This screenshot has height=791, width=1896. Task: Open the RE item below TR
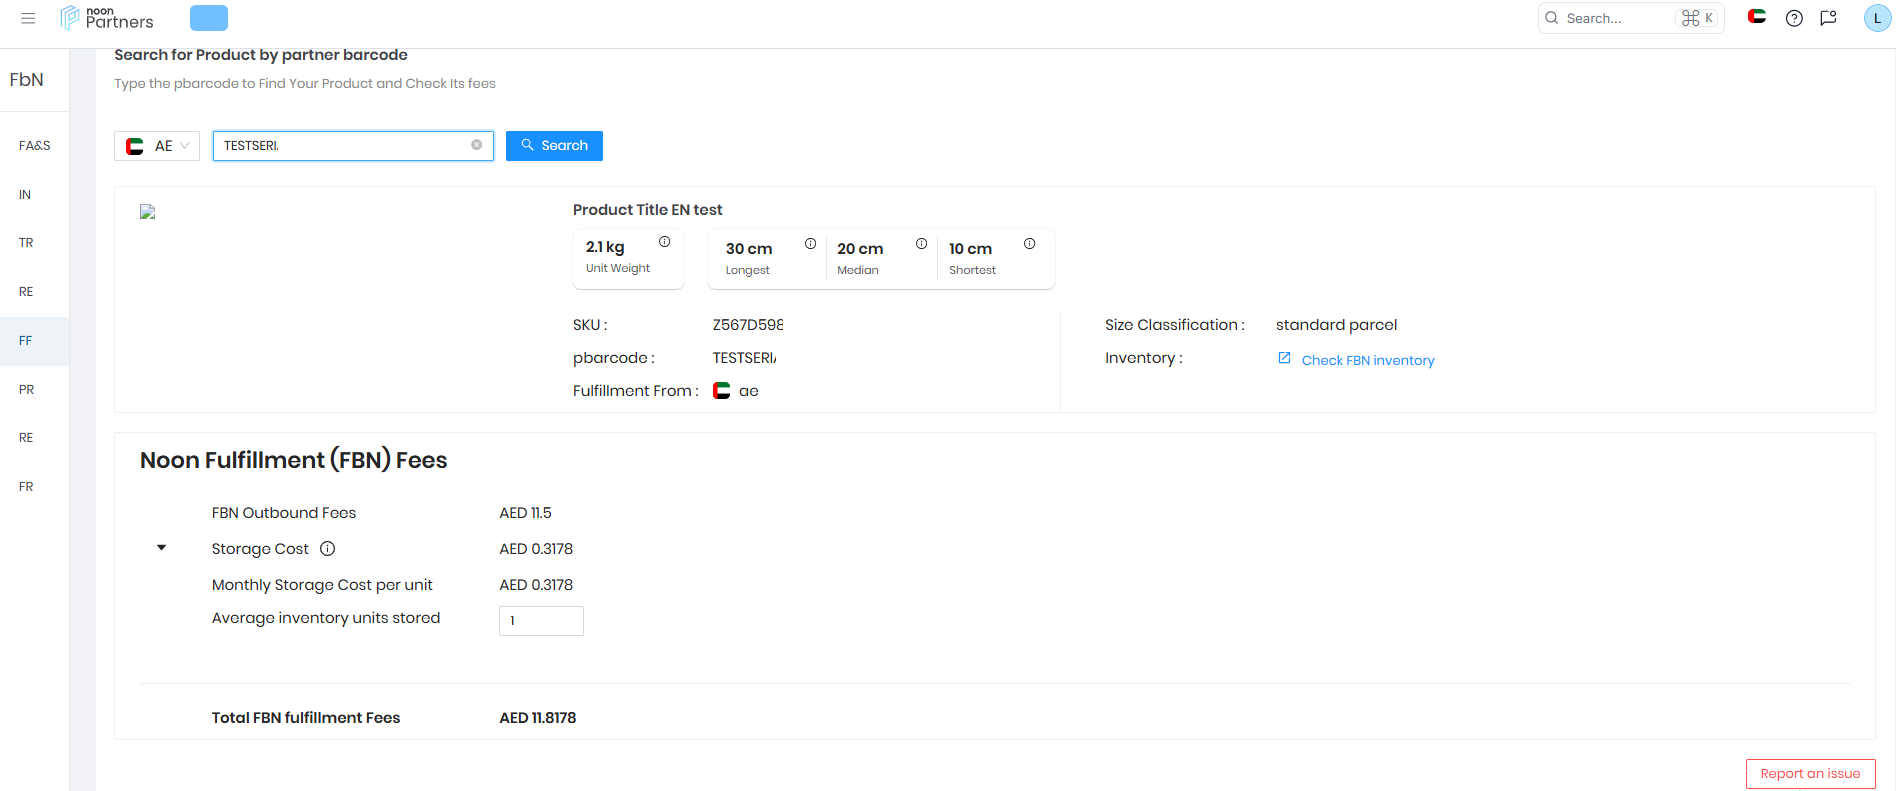[x=34, y=292]
